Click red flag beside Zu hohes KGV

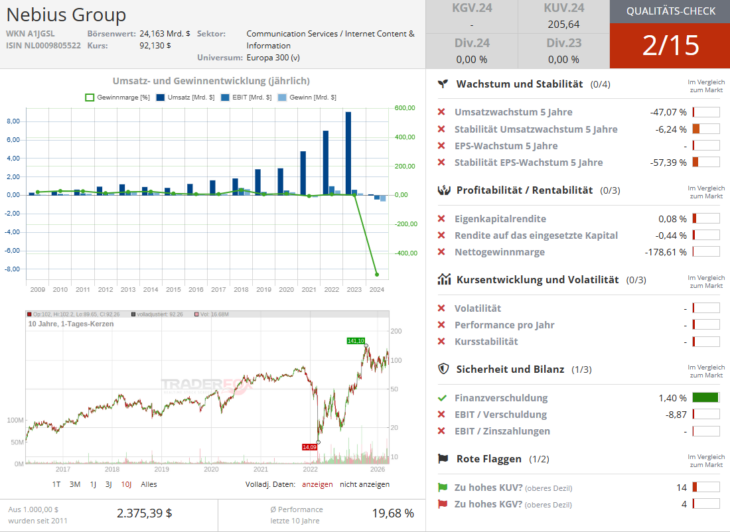442,503
